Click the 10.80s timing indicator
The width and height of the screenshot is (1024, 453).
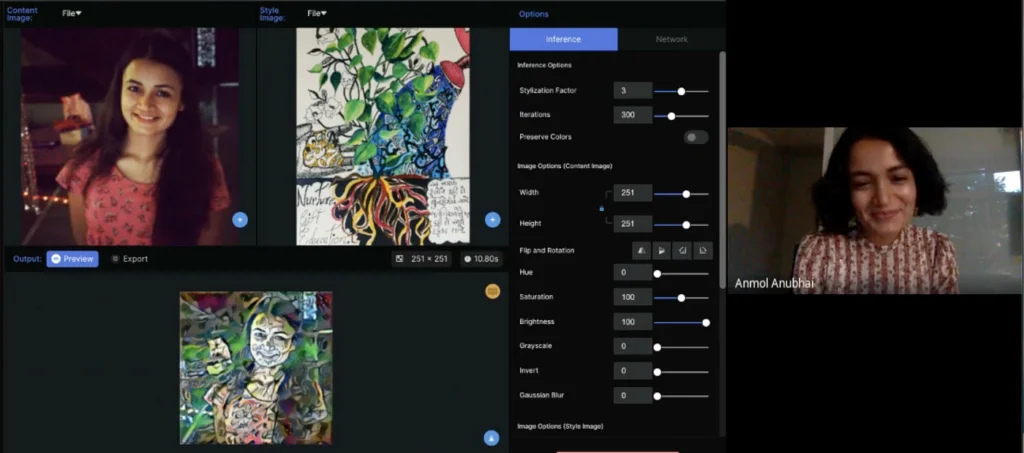(481, 259)
